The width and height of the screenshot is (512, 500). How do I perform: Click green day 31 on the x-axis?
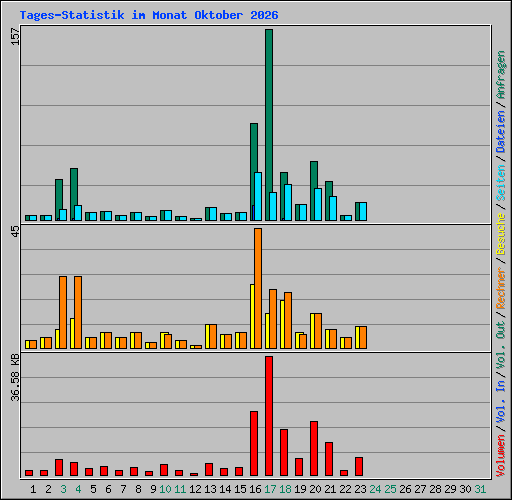tap(480, 489)
